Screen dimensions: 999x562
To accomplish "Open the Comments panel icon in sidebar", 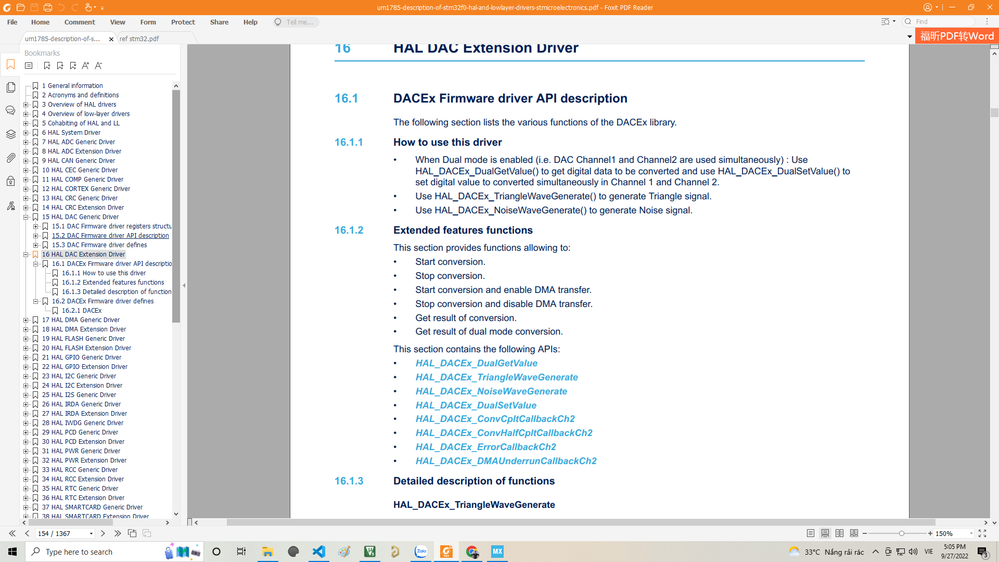I will pyautogui.click(x=11, y=111).
